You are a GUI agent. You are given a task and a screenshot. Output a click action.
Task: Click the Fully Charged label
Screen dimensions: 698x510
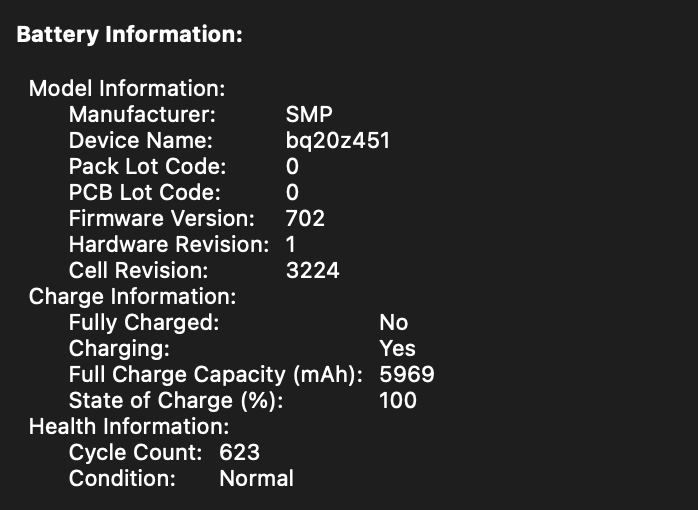[143, 322]
